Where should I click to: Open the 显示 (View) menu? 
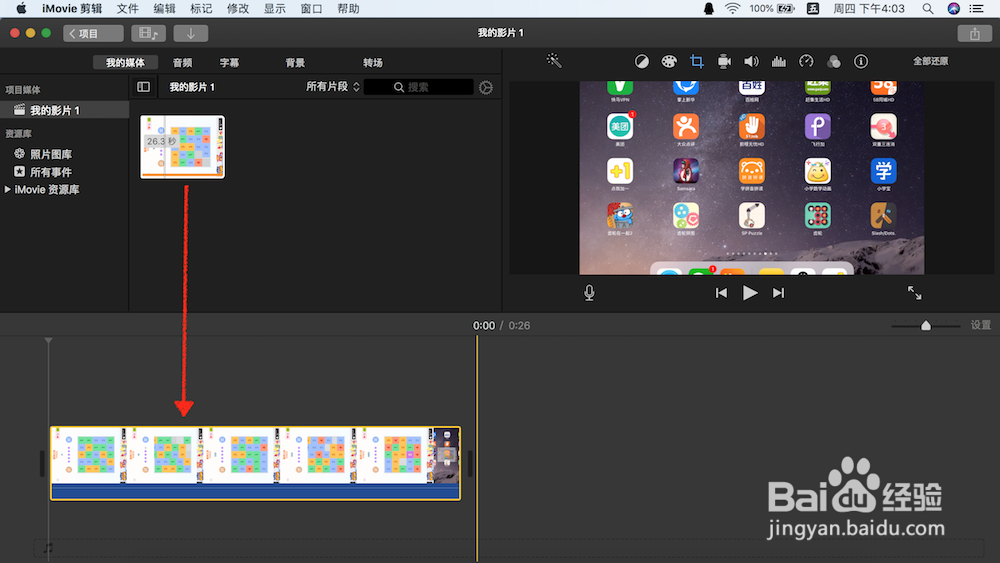pyautogui.click(x=275, y=8)
